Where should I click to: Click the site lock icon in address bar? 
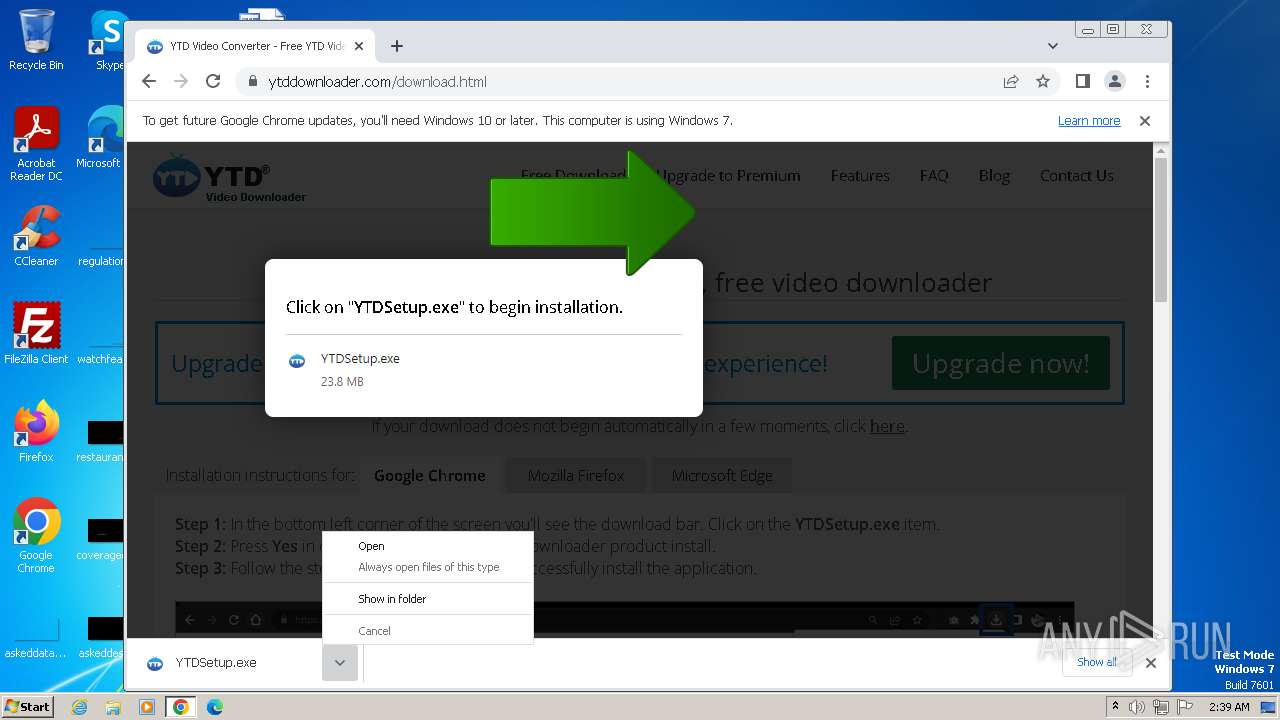coord(252,82)
